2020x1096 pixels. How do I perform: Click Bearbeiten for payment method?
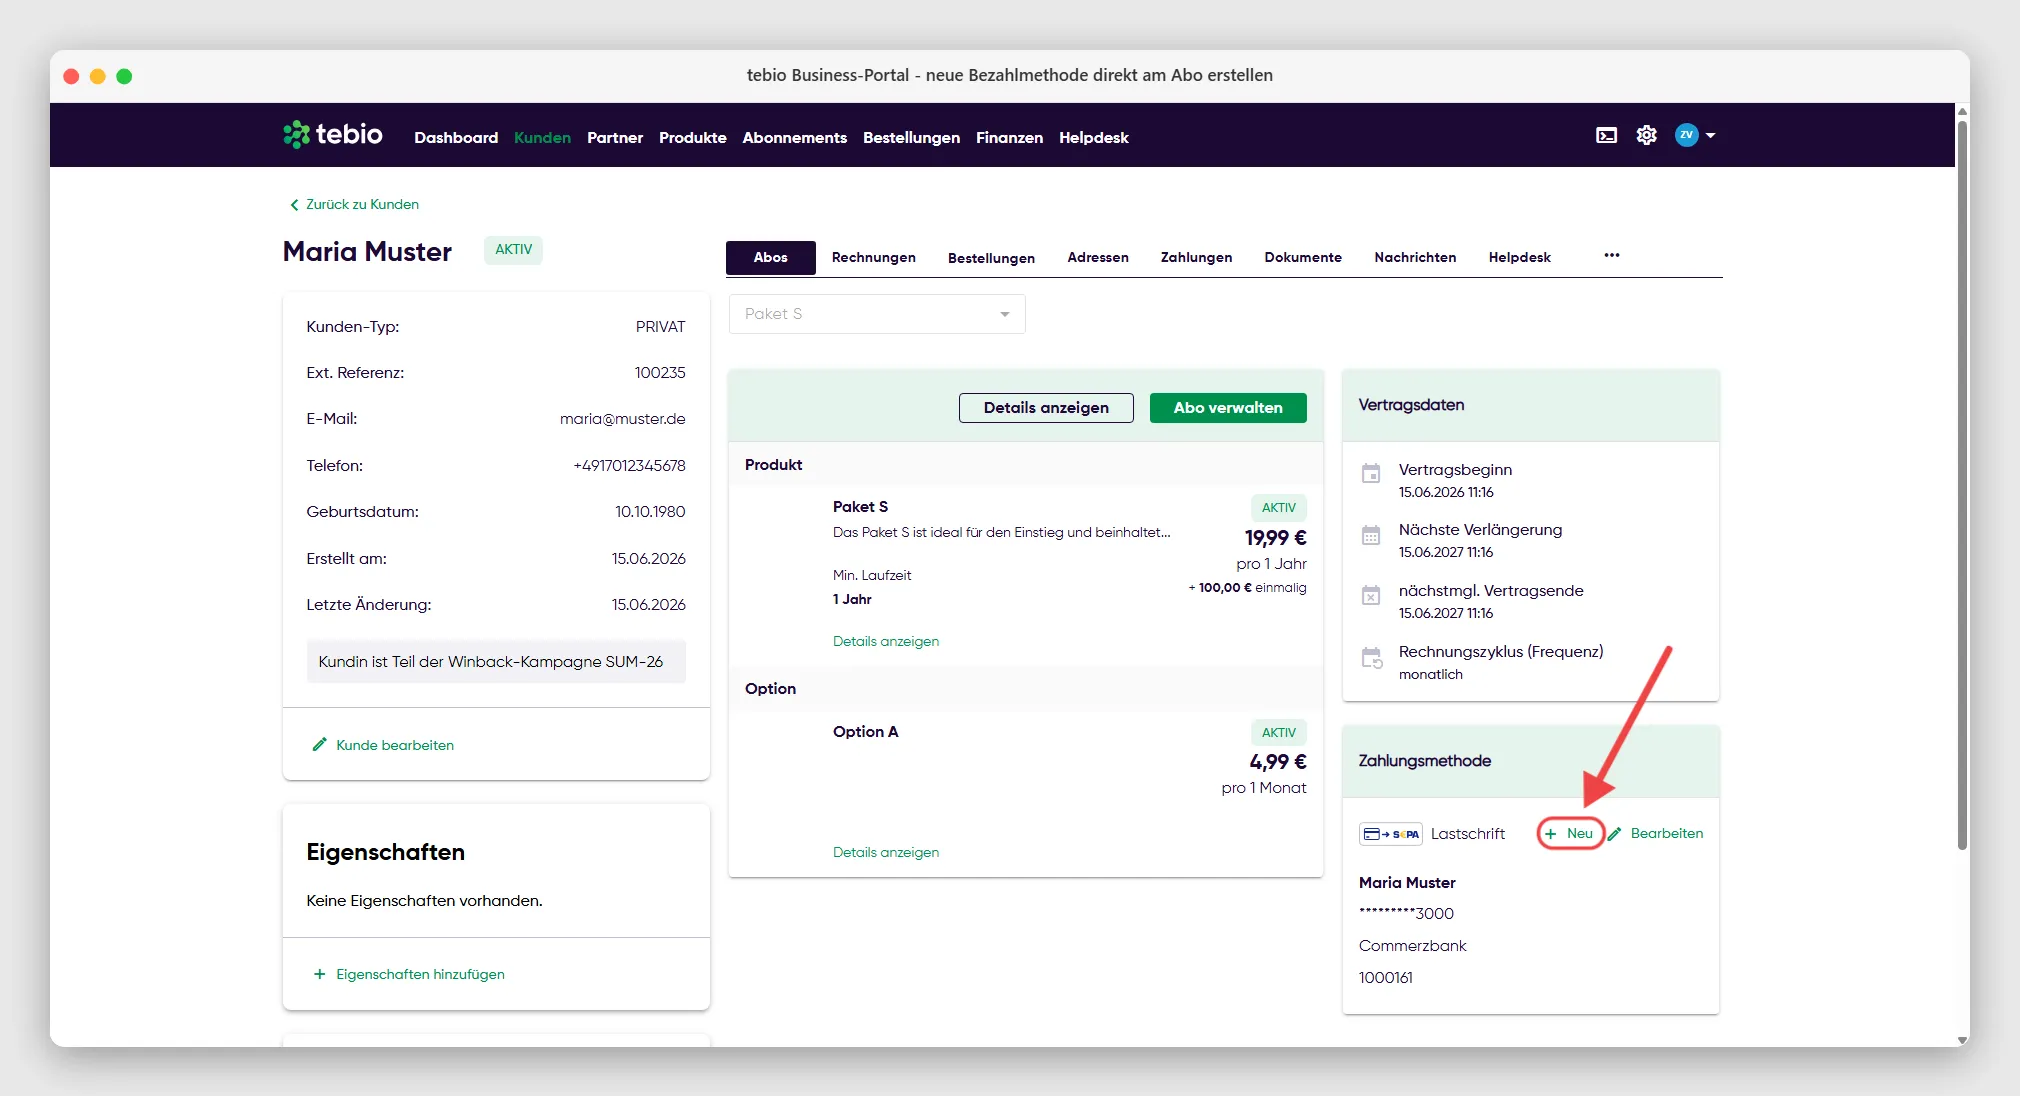coord(1656,833)
